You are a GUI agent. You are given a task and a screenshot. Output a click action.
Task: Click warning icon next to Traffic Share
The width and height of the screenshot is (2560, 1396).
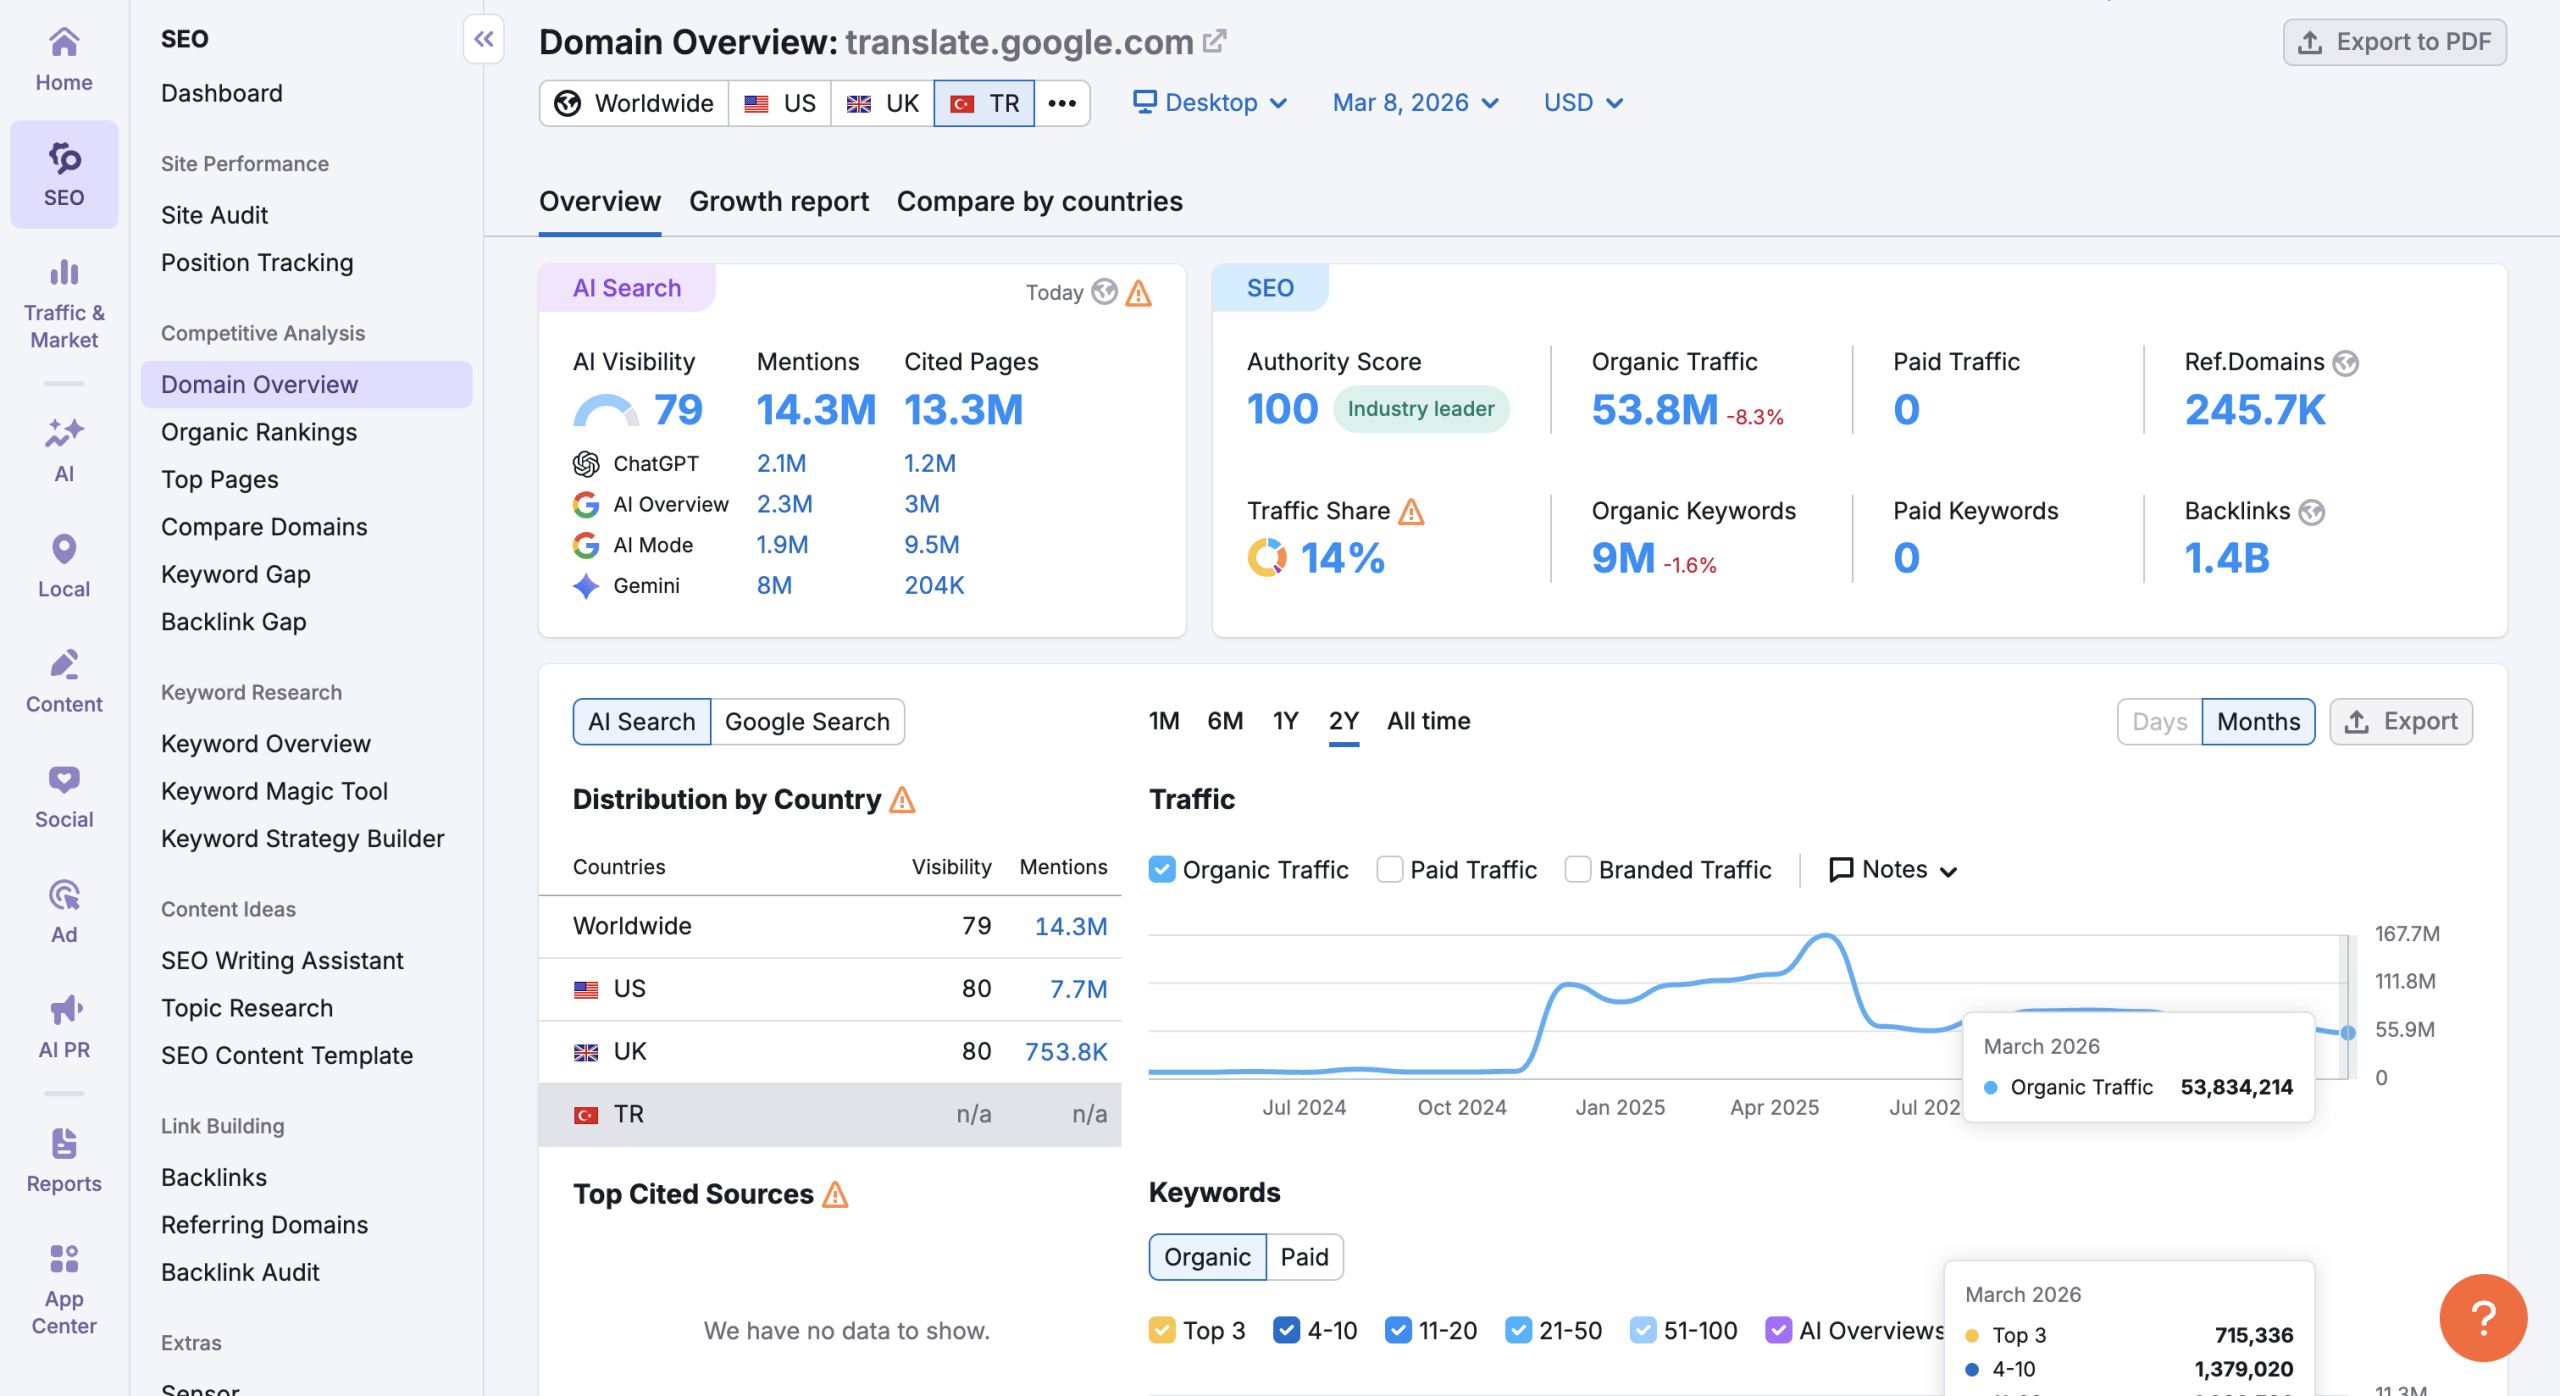pos(1411,512)
